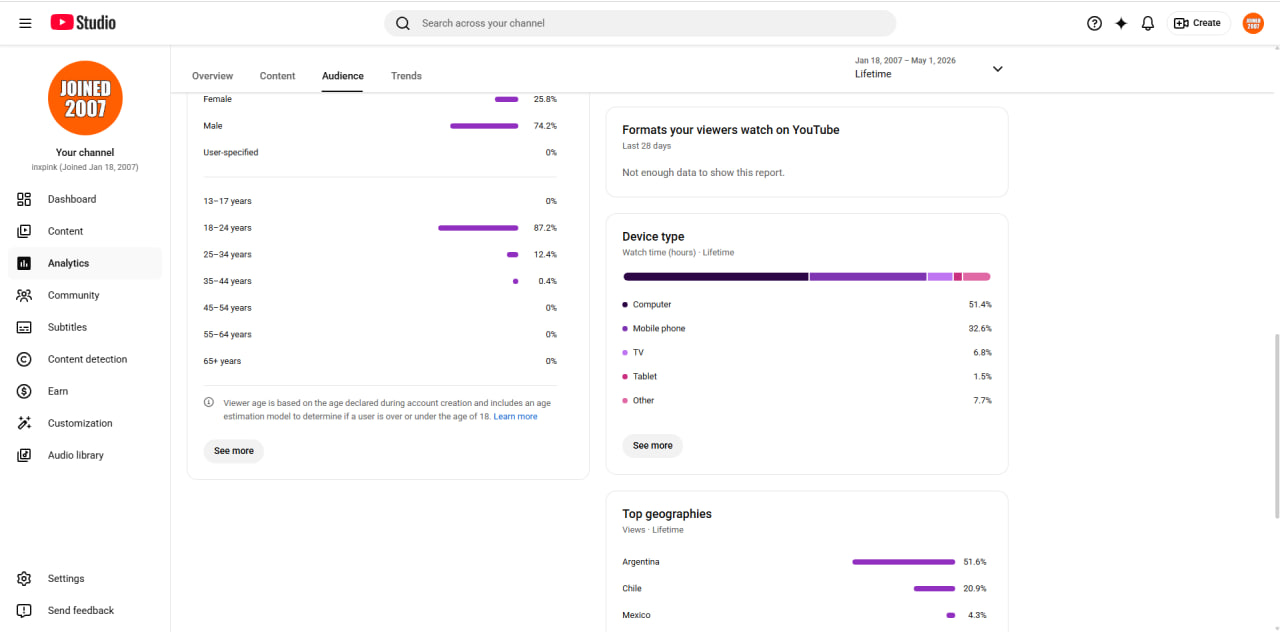
Task: Click the Your channel label
Action: 85,153
